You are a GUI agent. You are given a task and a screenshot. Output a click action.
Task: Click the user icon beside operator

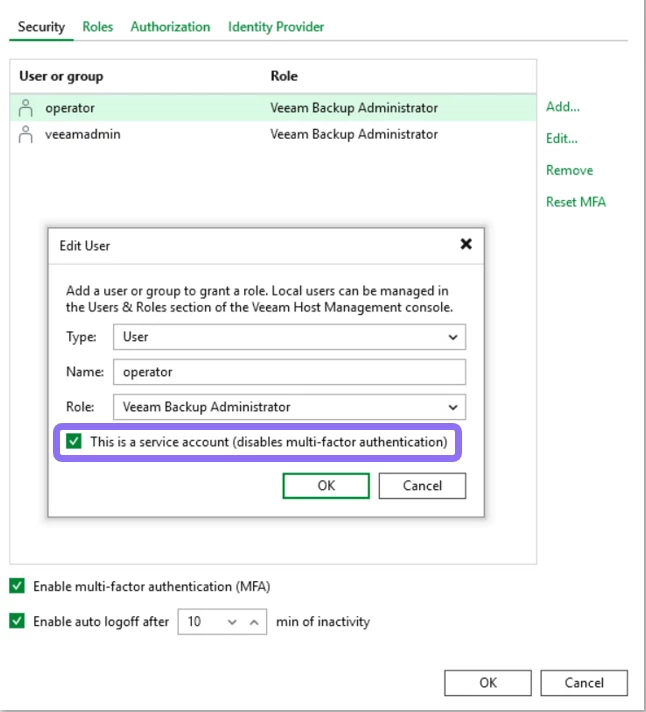25,108
